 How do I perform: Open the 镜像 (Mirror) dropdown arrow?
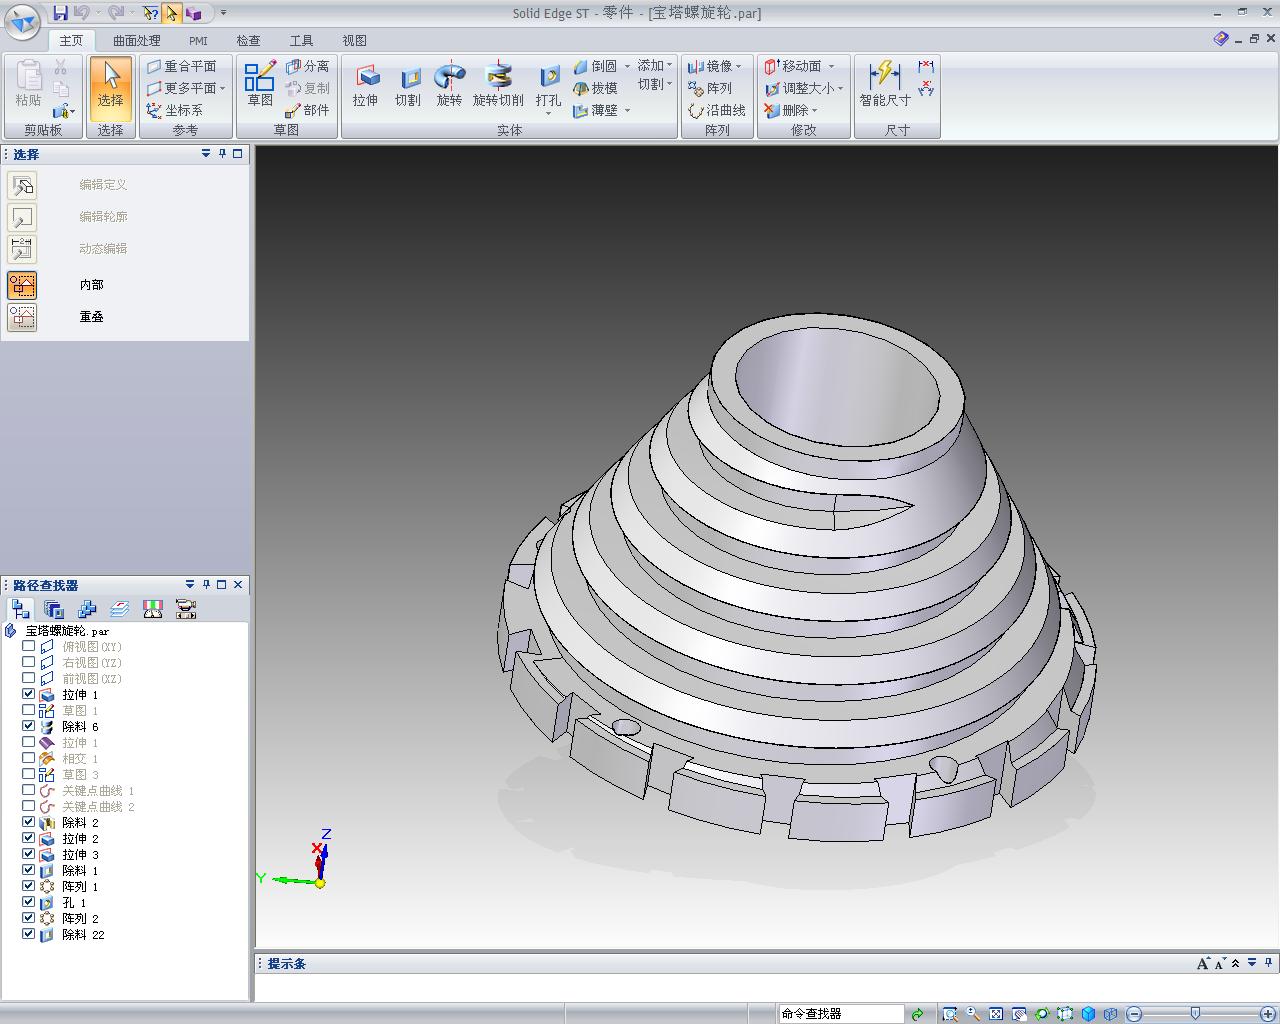tap(739, 66)
